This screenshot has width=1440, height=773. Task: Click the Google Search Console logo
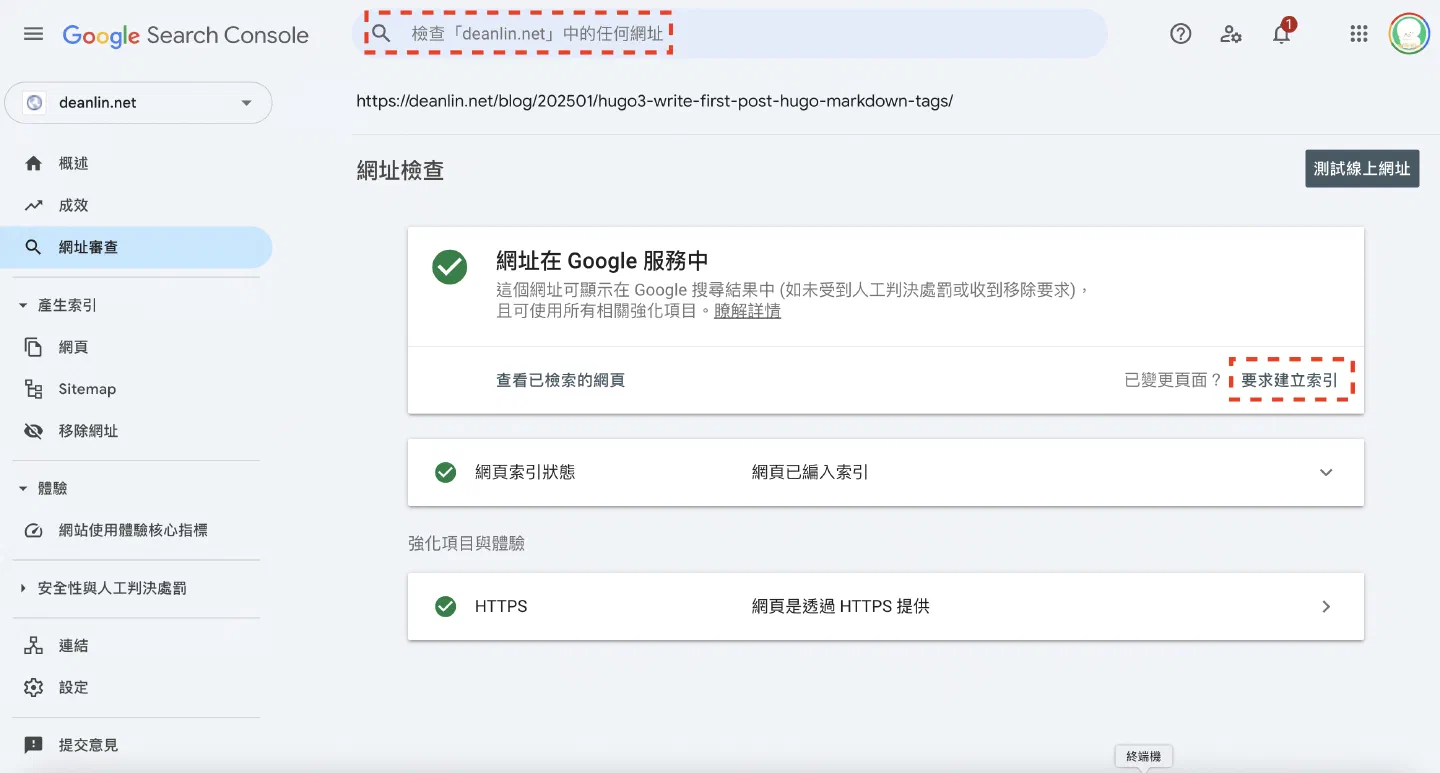click(186, 35)
